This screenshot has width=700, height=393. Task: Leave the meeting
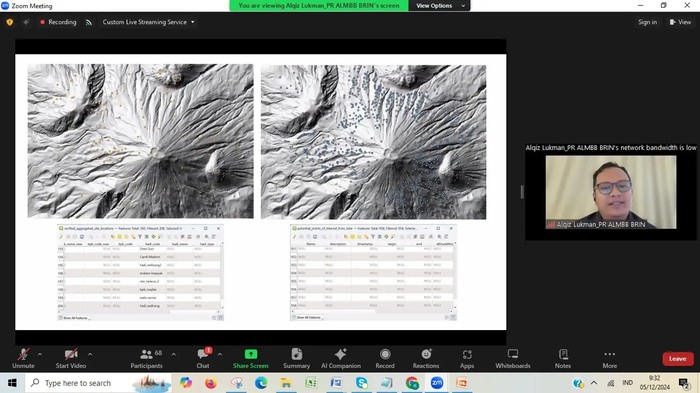pyautogui.click(x=678, y=359)
